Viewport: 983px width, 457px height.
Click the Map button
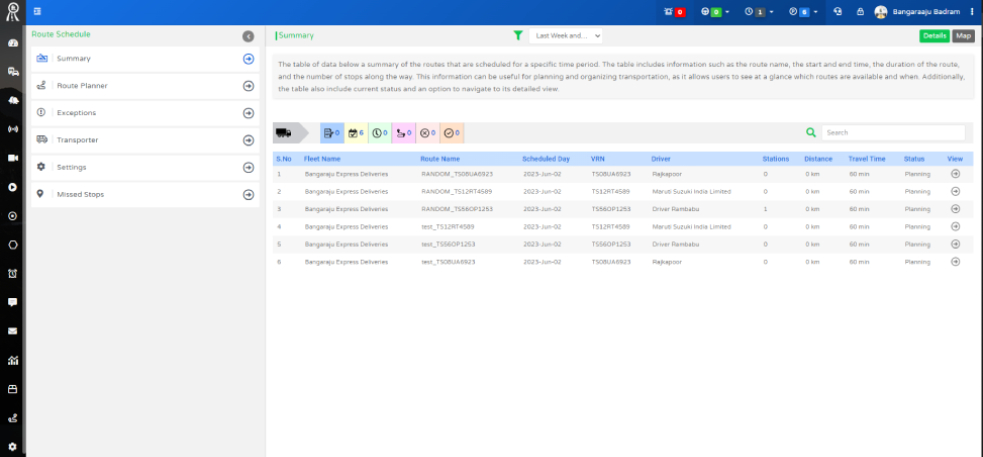[963, 36]
